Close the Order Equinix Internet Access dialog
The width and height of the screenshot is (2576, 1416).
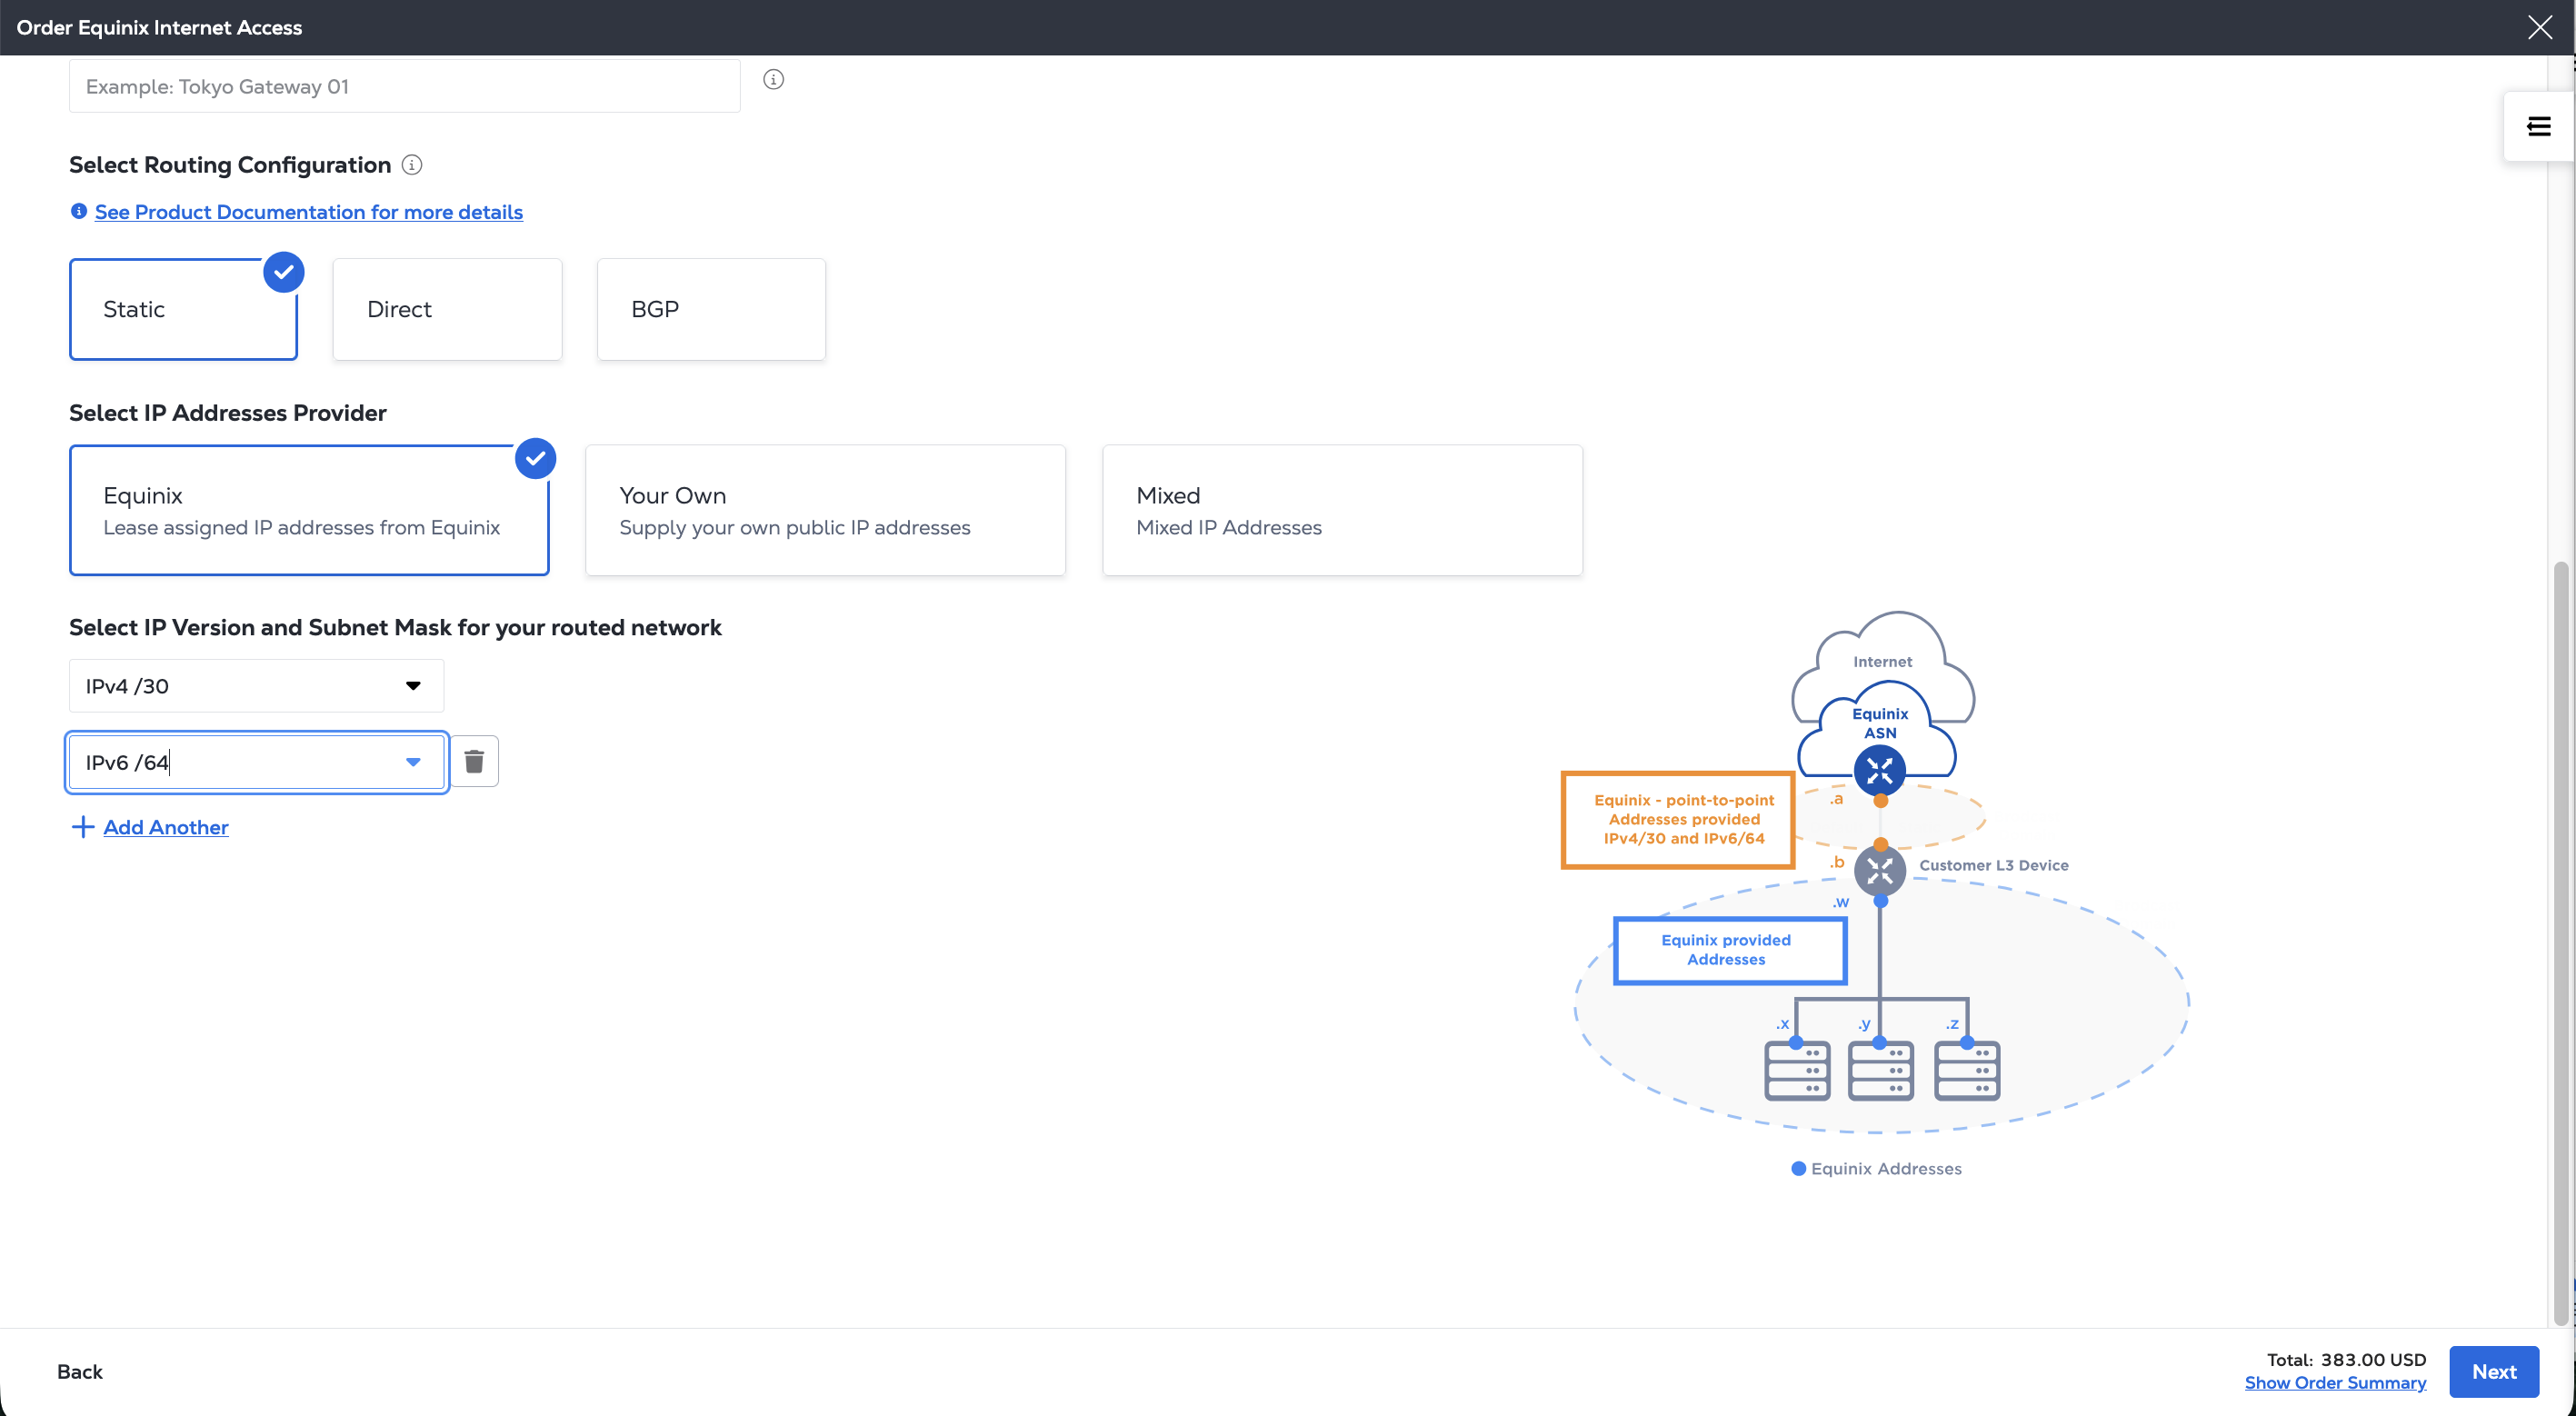2539,27
